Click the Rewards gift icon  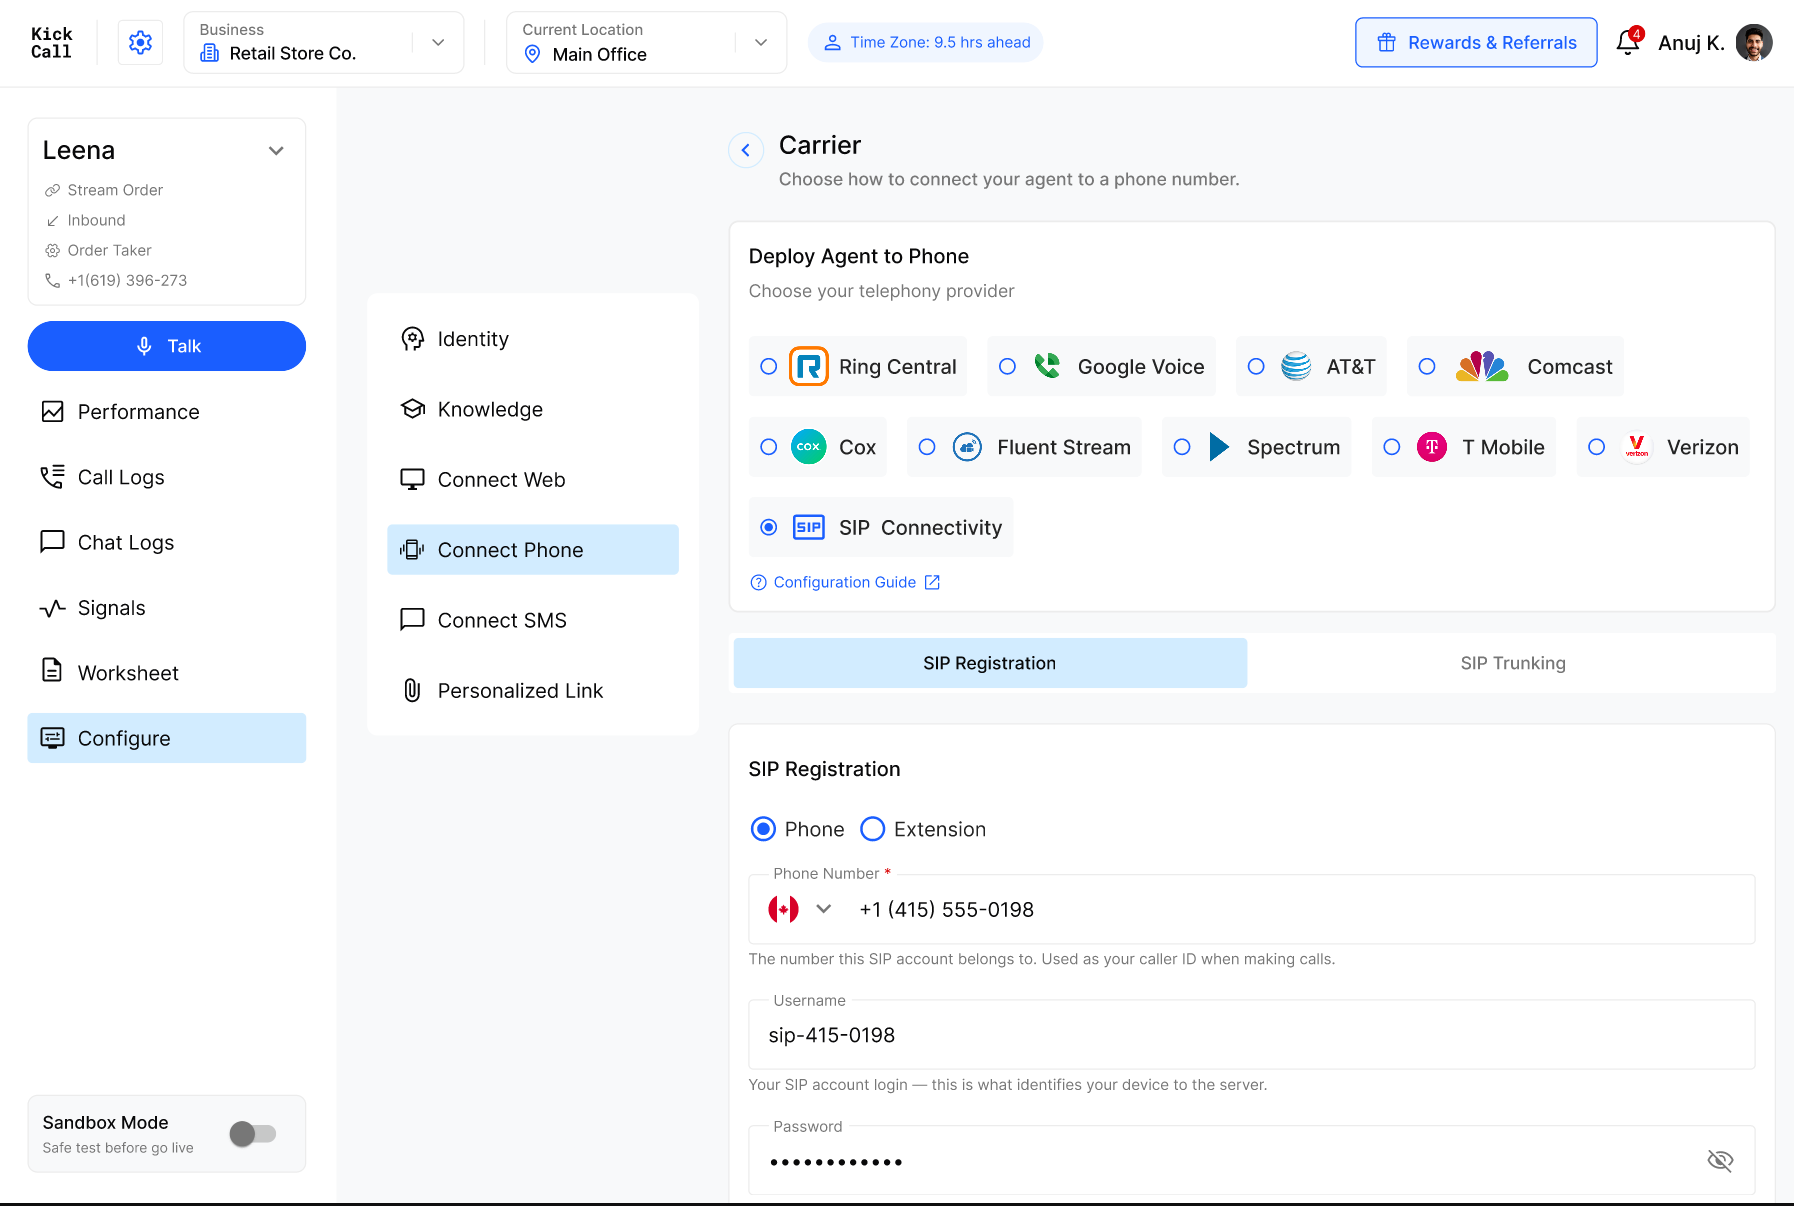tap(1386, 42)
